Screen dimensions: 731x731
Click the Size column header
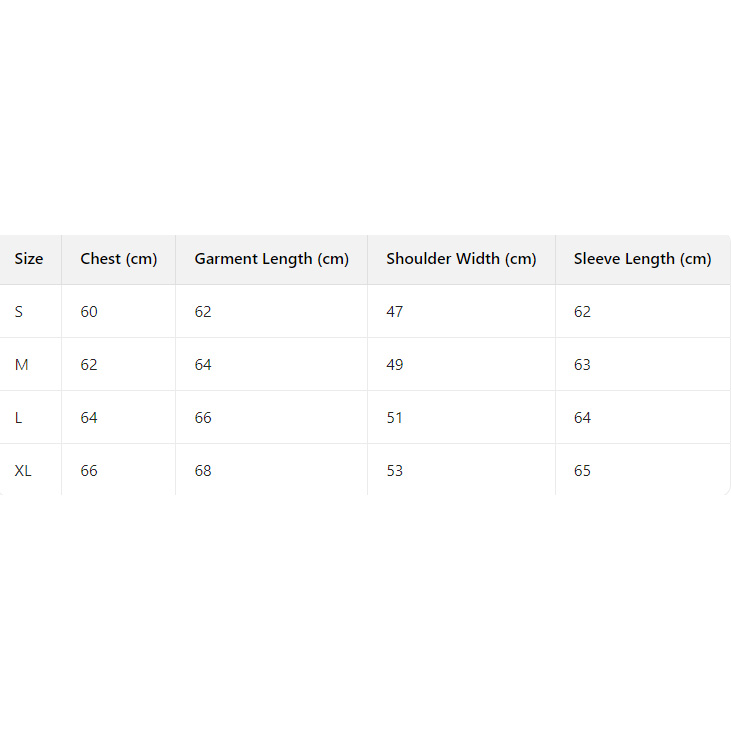point(29,259)
